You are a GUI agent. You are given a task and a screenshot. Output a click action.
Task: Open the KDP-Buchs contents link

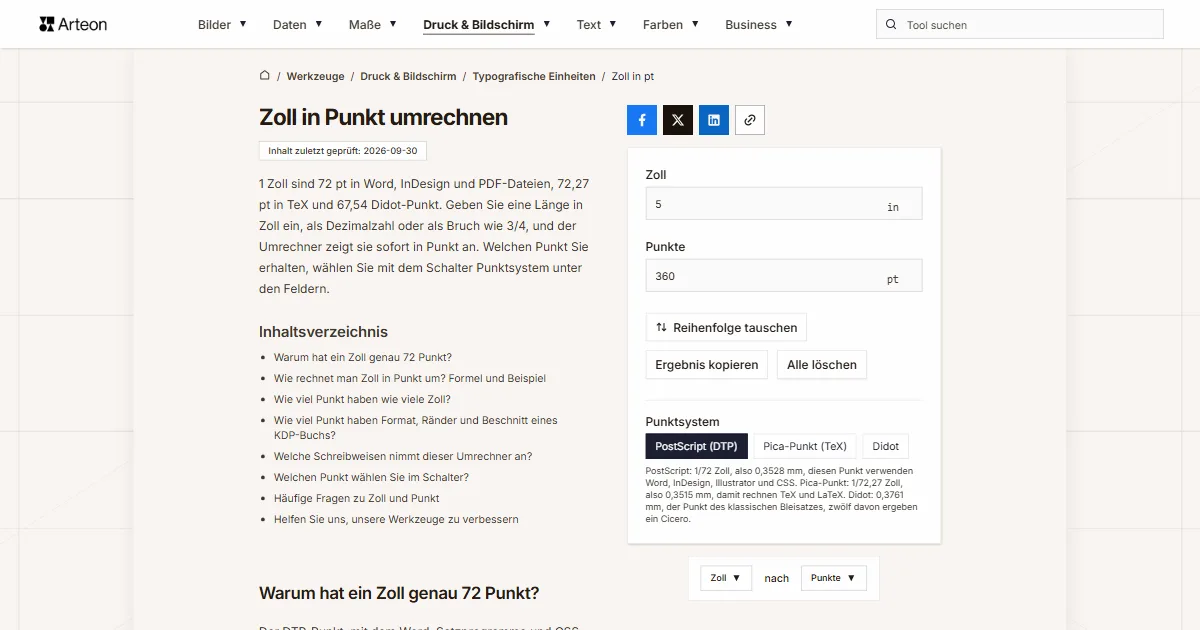[416, 428]
